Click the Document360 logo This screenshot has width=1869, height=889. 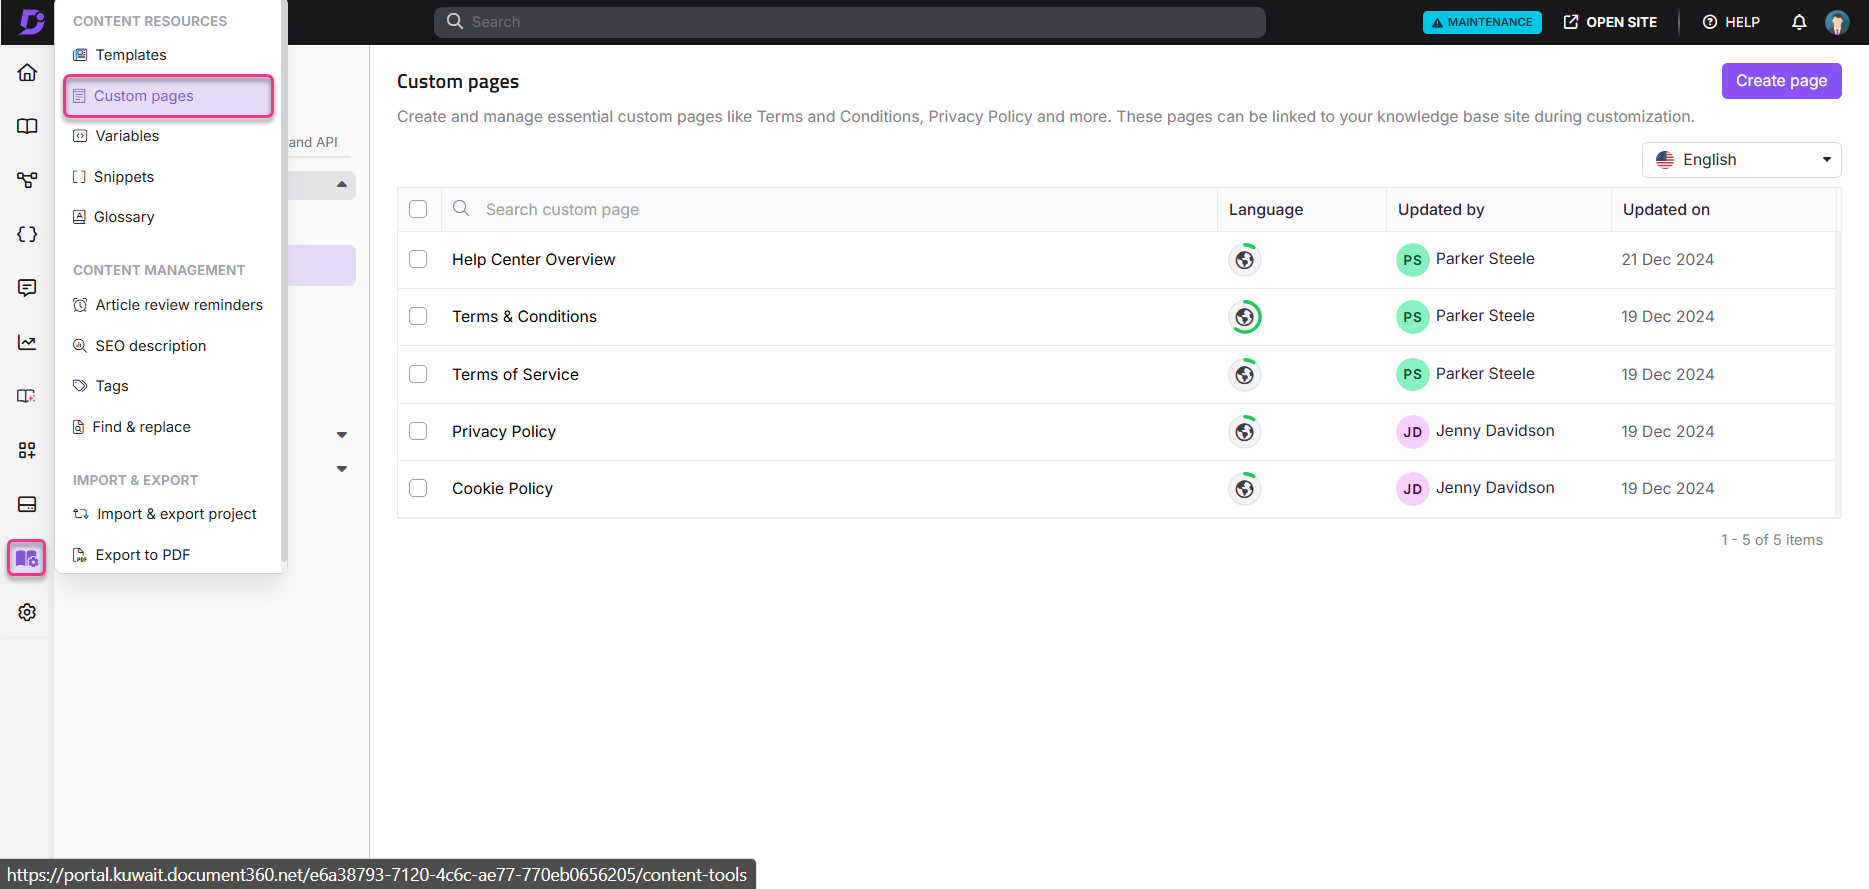point(31,22)
